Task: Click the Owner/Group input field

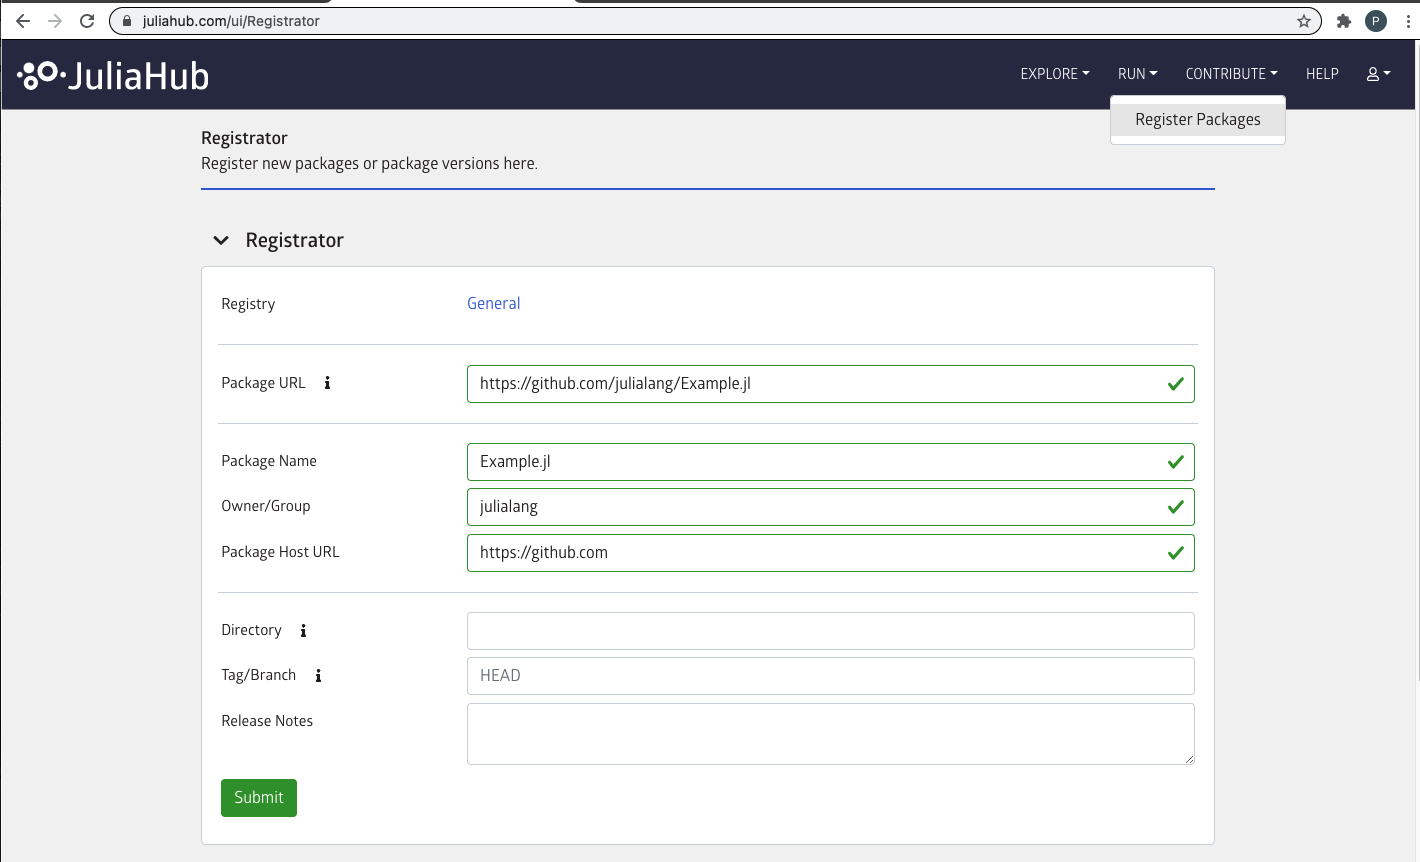Action: pos(831,507)
